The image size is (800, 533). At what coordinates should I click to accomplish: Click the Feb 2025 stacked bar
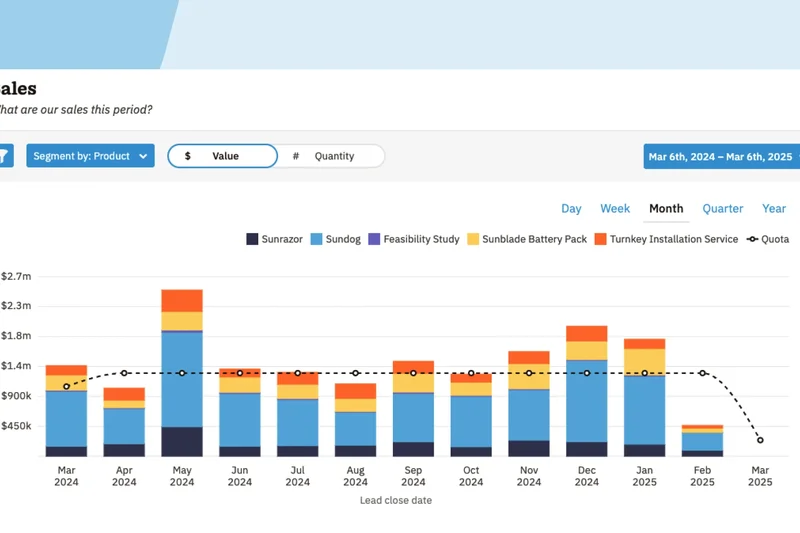(x=702, y=441)
